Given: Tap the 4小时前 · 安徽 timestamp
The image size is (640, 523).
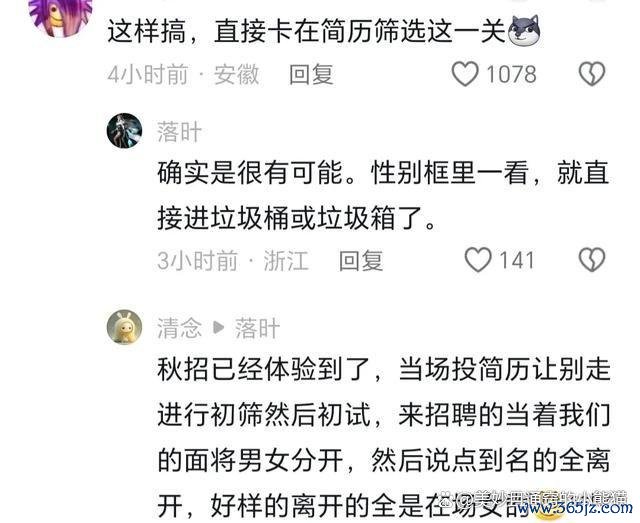Looking at the screenshot, I should pos(183,75).
